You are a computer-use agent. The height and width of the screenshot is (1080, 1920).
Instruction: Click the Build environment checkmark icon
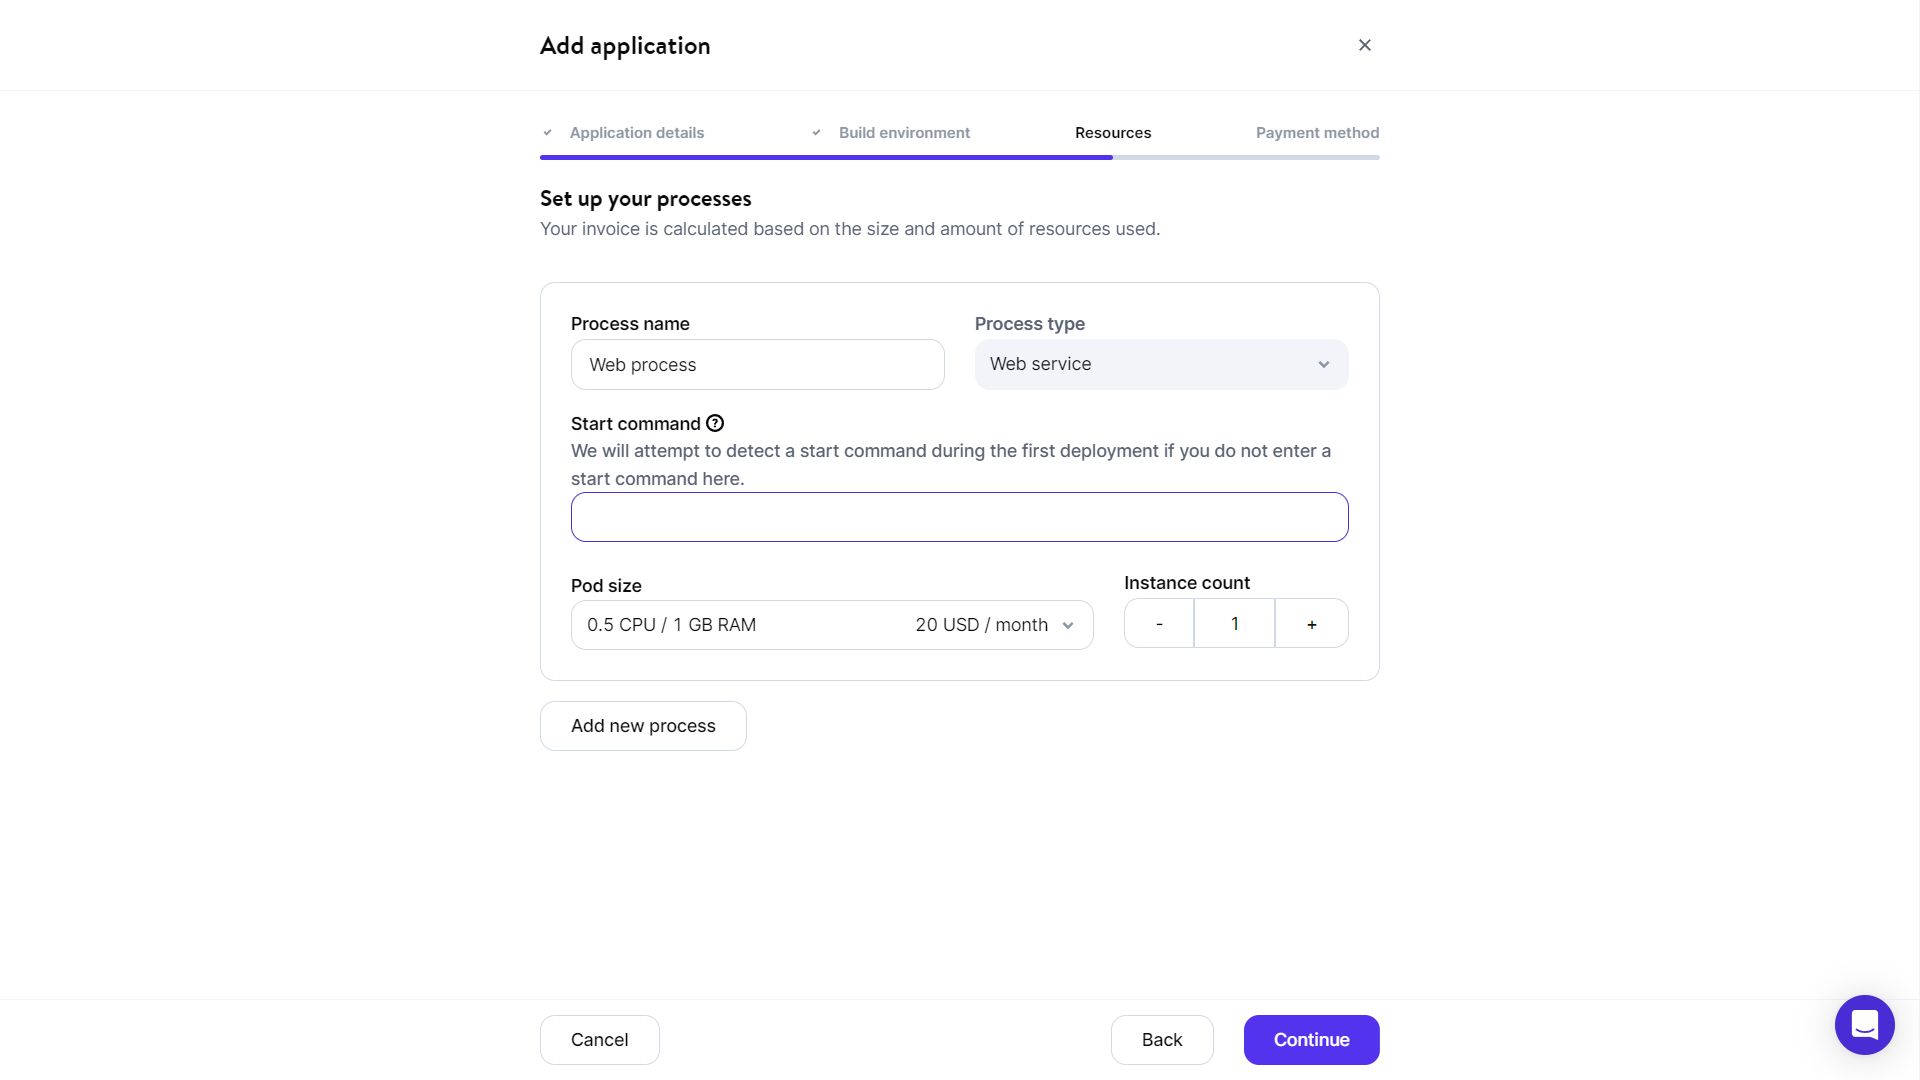pyautogui.click(x=816, y=133)
